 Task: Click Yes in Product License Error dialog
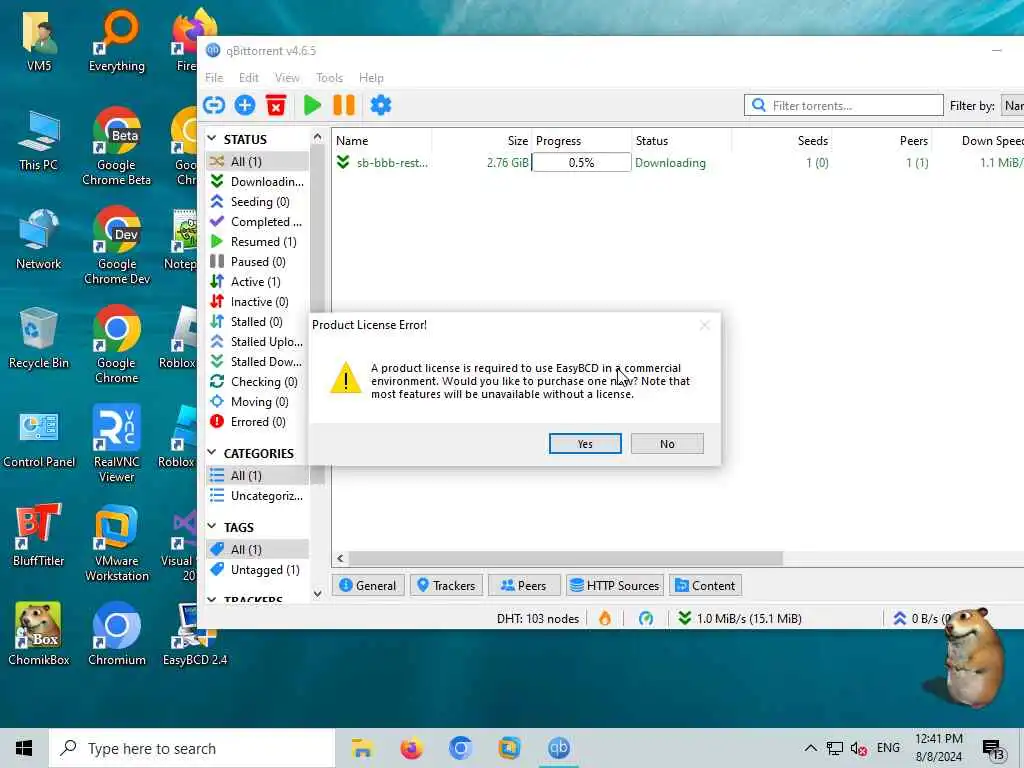click(585, 443)
